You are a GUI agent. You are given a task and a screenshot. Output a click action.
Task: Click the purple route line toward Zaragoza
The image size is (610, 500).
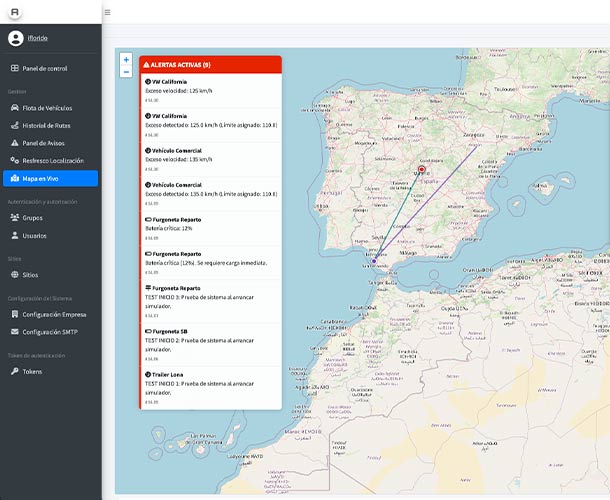pos(426,203)
